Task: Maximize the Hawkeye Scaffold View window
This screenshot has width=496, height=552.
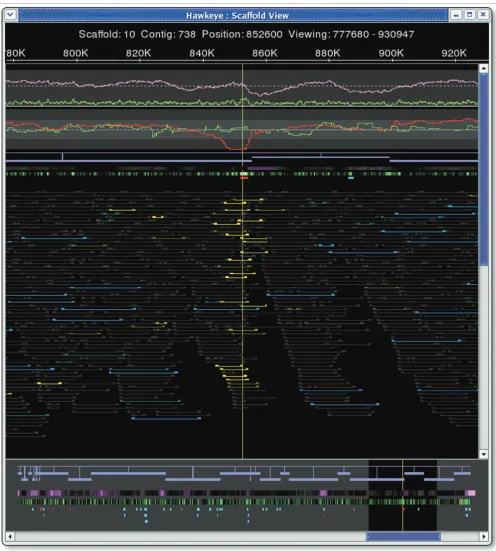Action: click(x=470, y=15)
